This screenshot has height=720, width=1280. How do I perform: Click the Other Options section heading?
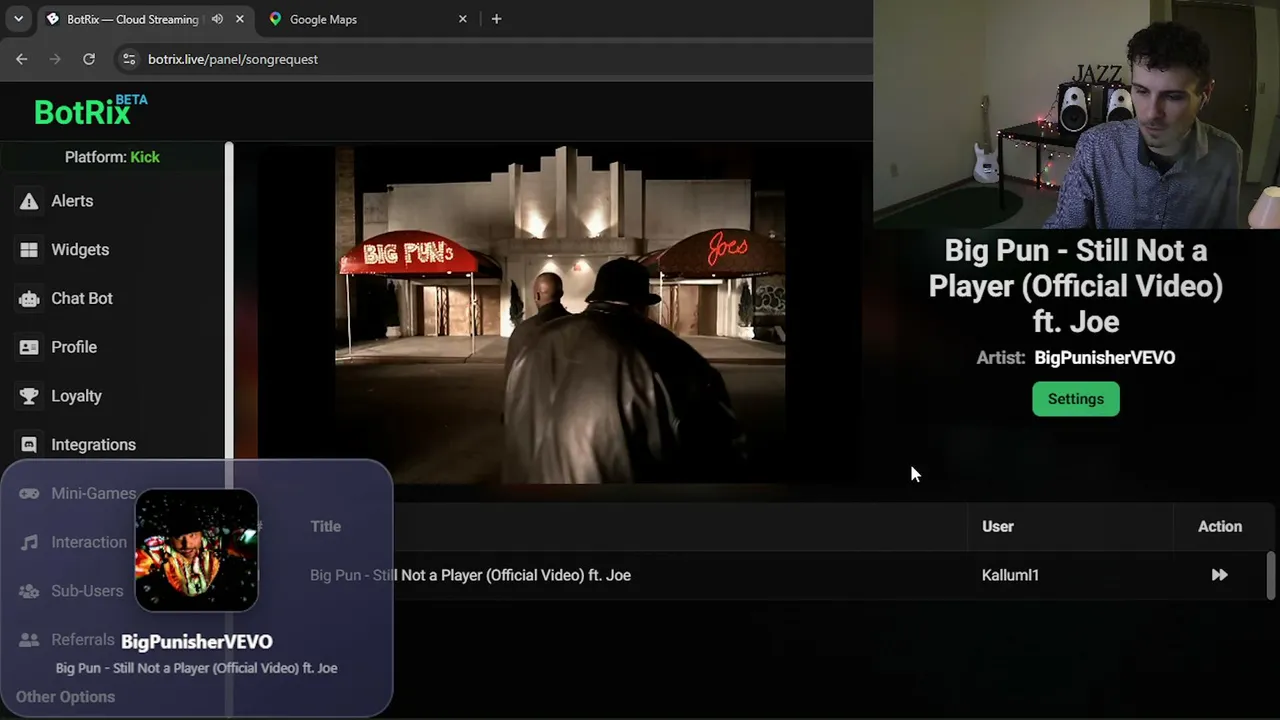coord(65,697)
